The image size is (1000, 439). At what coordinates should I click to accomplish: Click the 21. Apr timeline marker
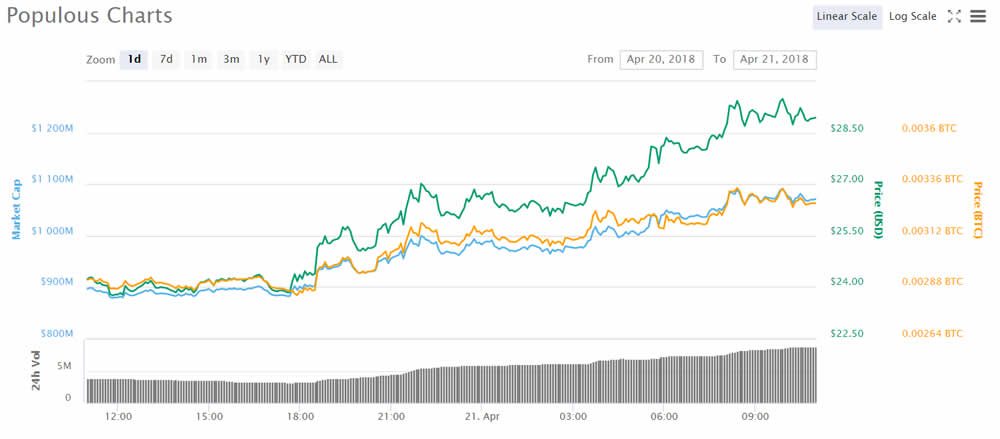(482, 416)
